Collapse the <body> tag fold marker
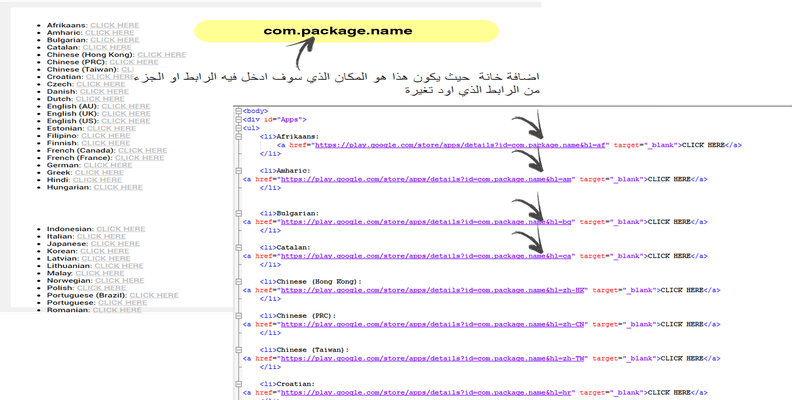 pos(238,111)
